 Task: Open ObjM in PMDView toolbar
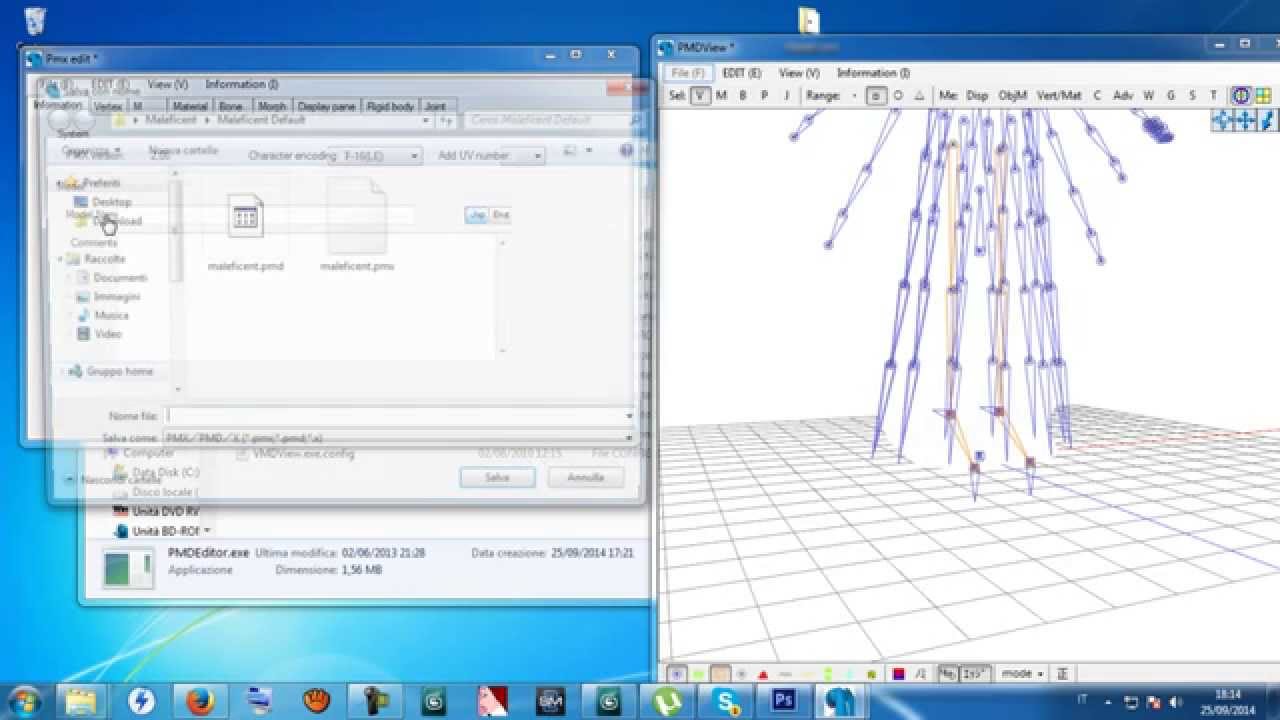(1013, 96)
